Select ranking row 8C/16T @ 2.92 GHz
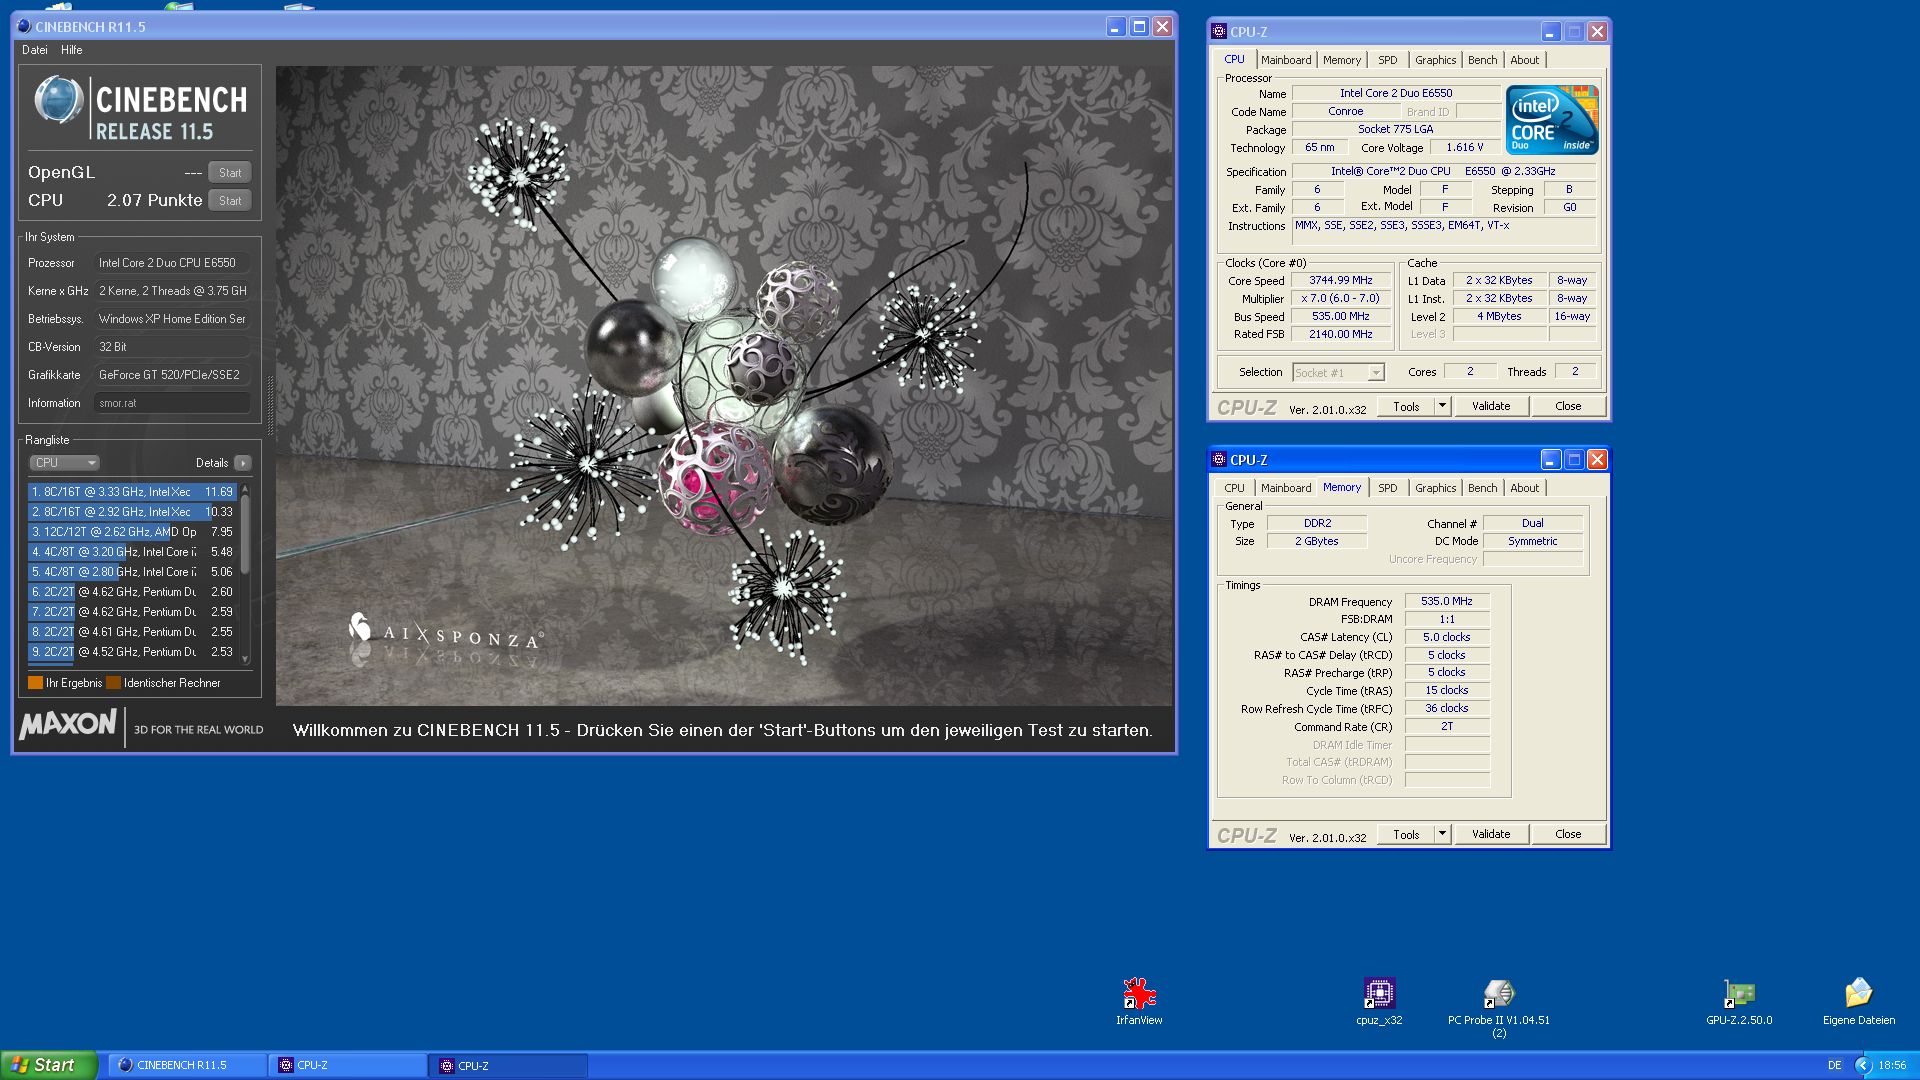Image resolution: width=1920 pixels, height=1080 pixels. 132,512
